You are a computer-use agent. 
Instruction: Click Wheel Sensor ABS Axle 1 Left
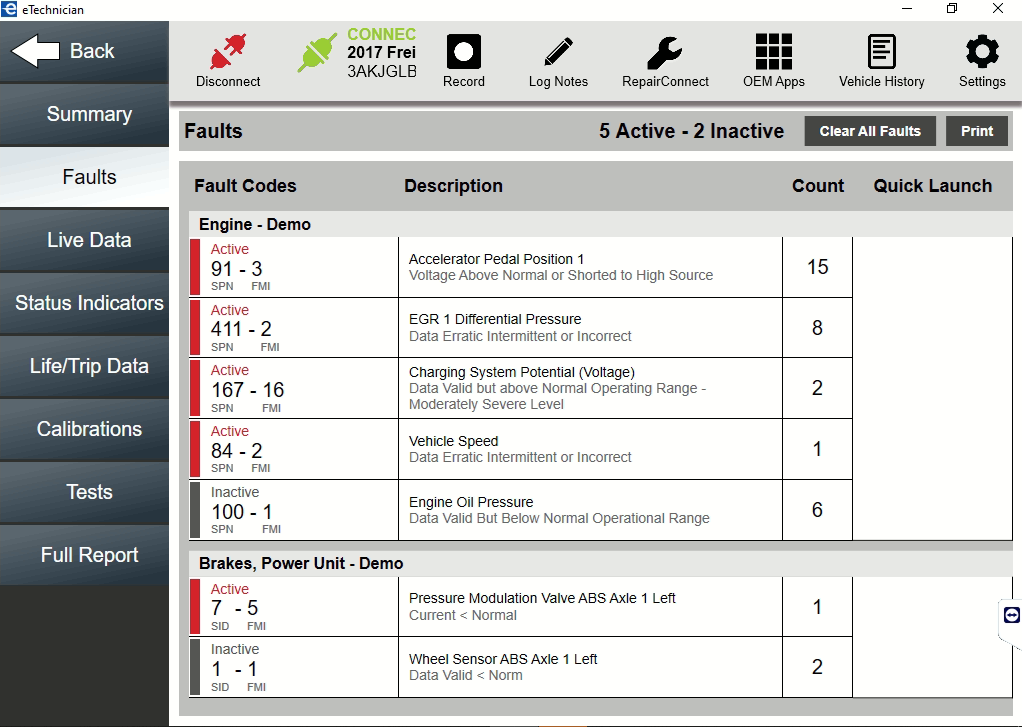[503, 659]
